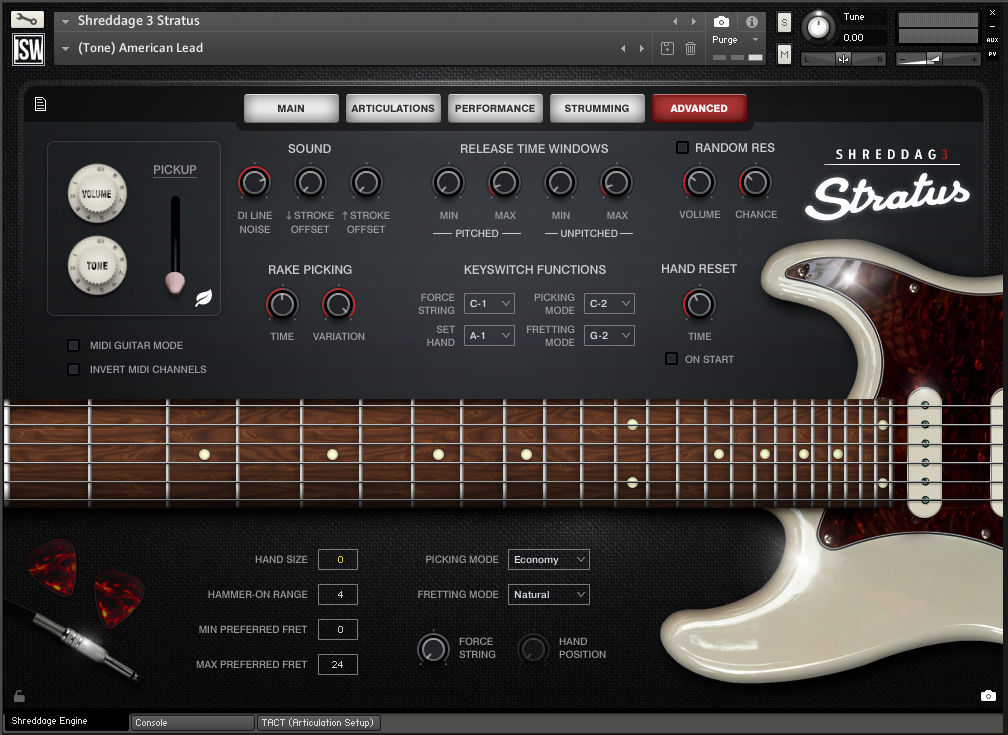Click the camera snapshot icon in header
This screenshot has height=735, width=1008.
[721, 21]
